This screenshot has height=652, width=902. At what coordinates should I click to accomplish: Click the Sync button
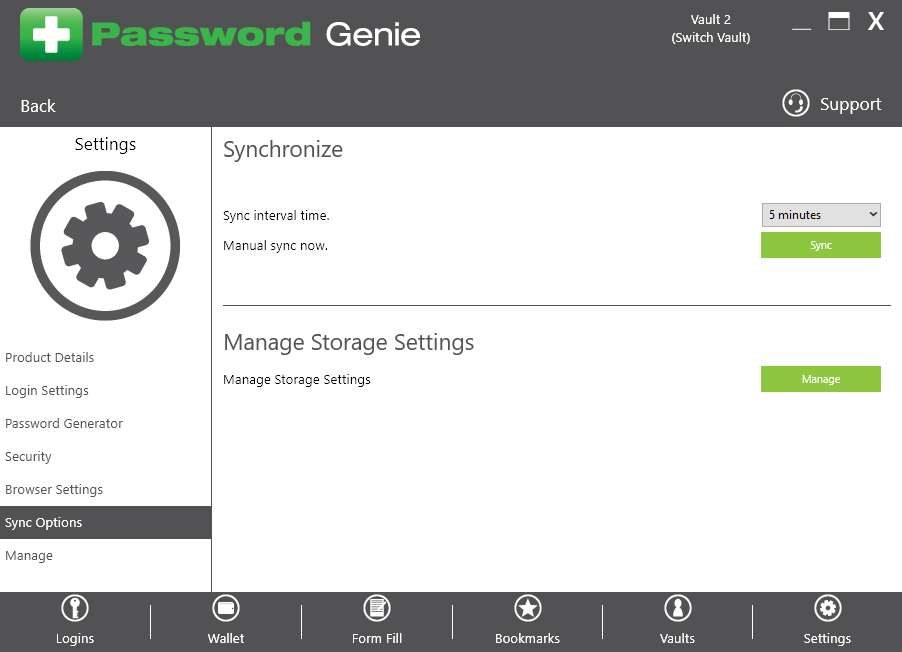pyautogui.click(x=821, y=245)
